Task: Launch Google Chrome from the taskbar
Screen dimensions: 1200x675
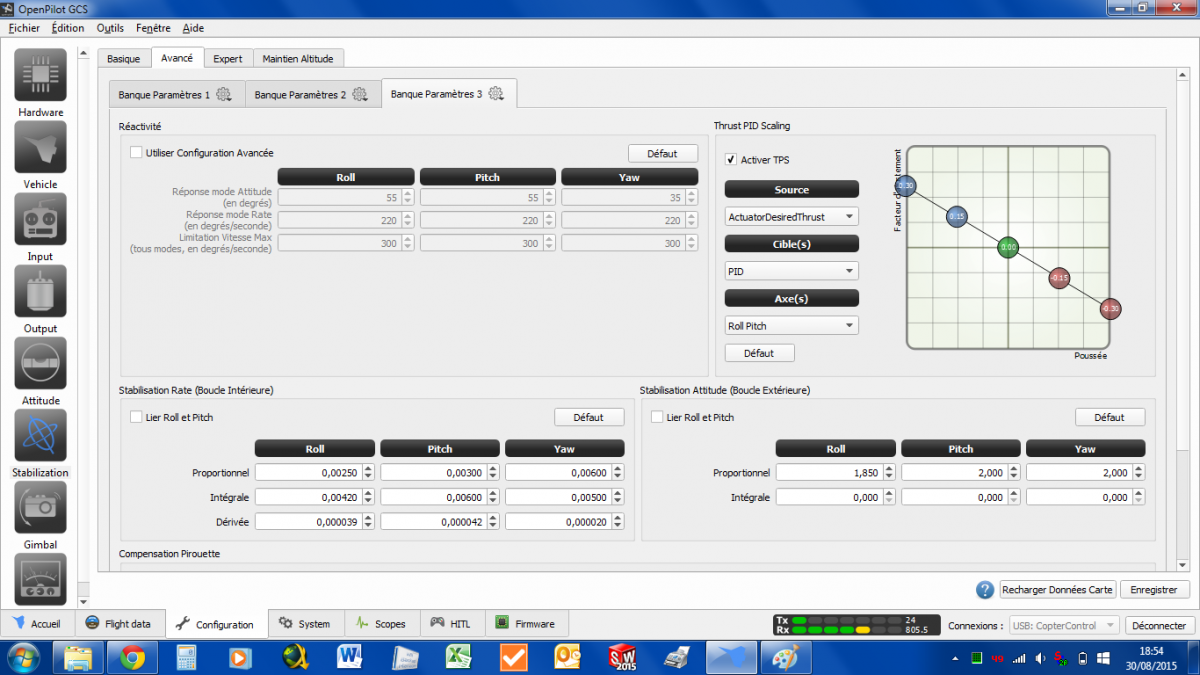Action: coord(133,657)
